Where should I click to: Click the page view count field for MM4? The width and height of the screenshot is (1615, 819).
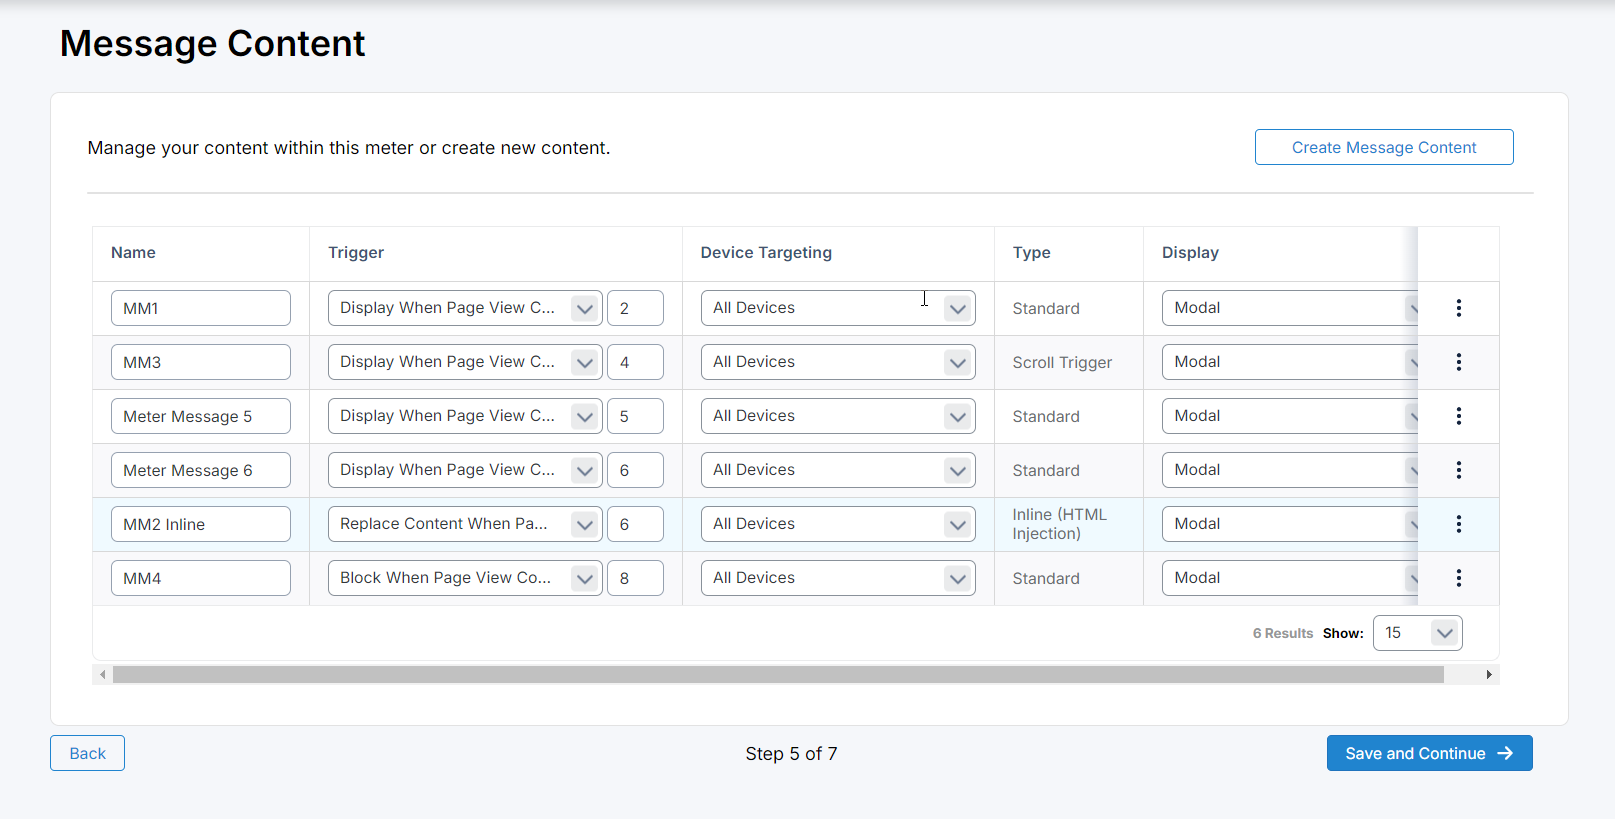tap(635, 578)
